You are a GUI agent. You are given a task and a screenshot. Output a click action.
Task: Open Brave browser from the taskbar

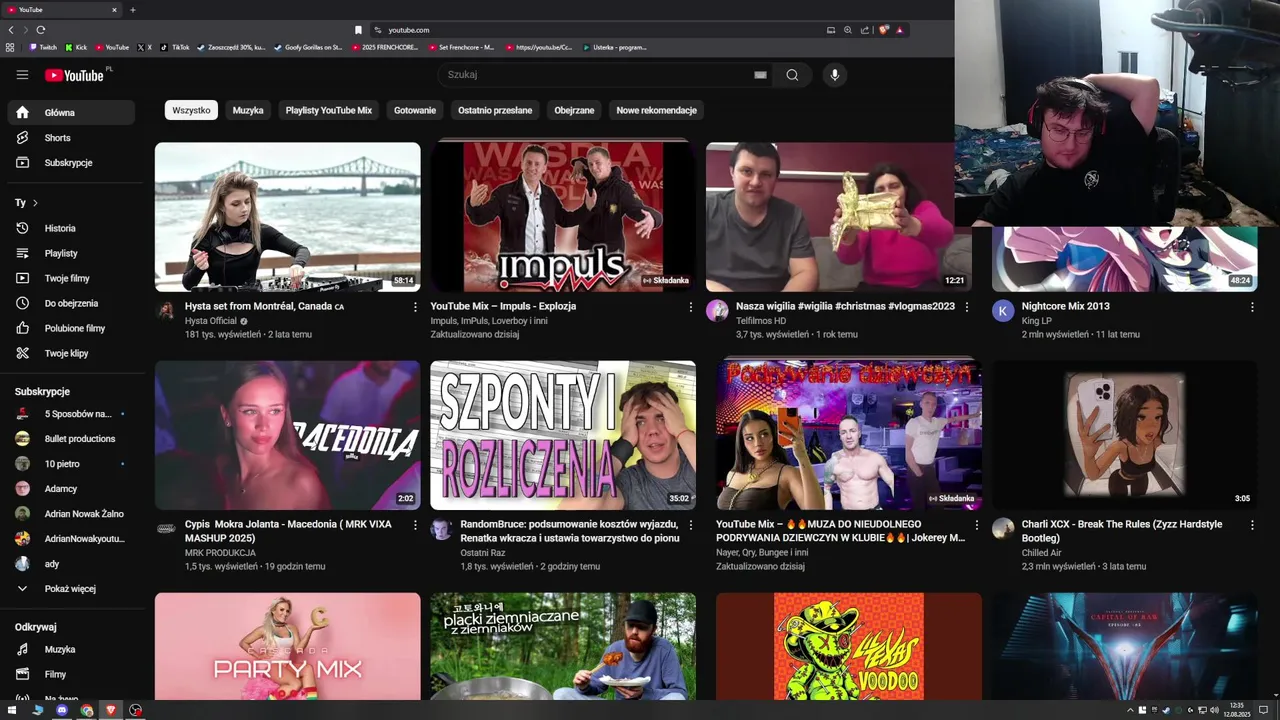111,710
